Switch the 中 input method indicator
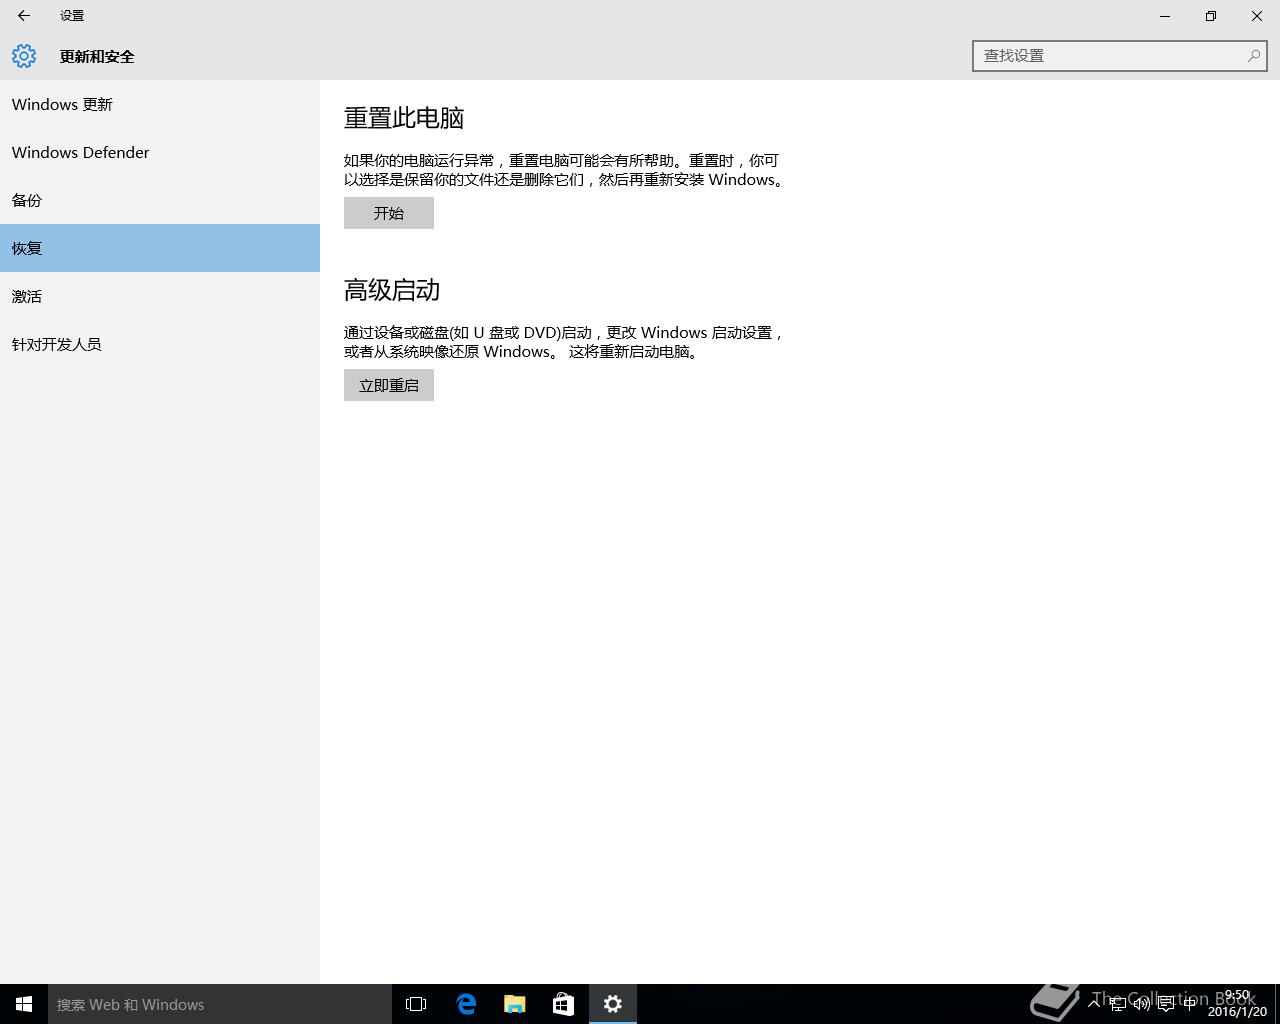1280x1024 pixels. point(1190,1004)
